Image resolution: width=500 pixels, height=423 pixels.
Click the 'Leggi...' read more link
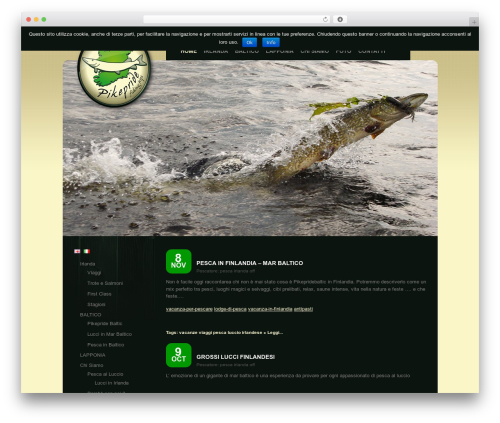[x=275, y=332]
